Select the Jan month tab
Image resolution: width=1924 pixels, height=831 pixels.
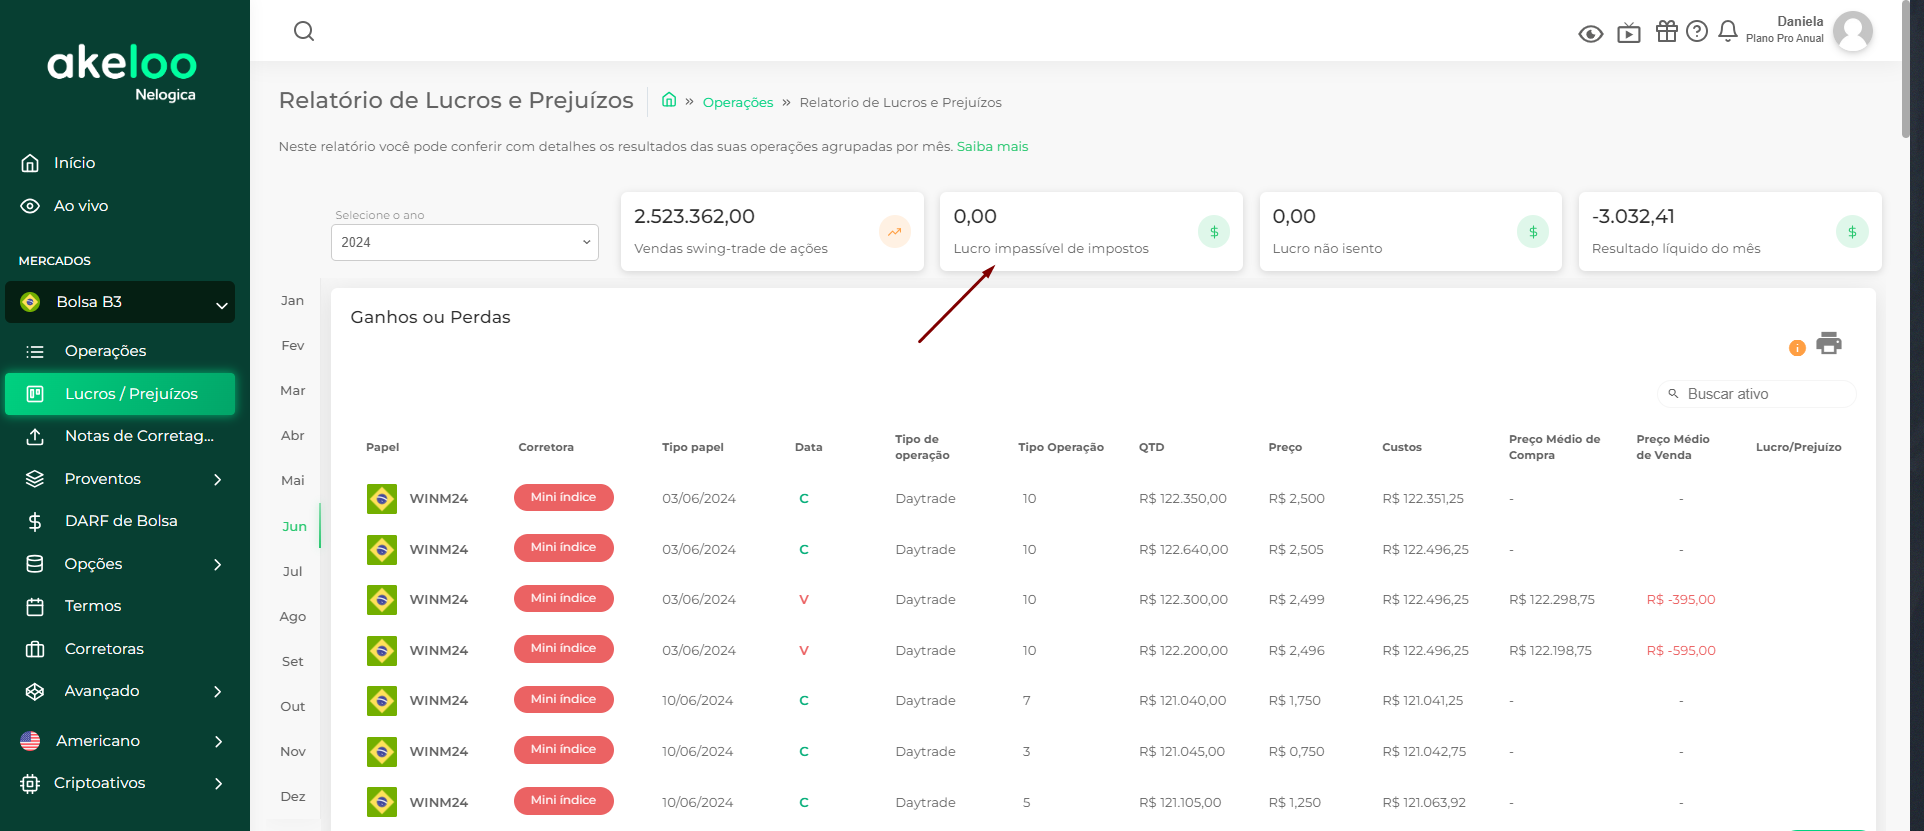(293, 300)
